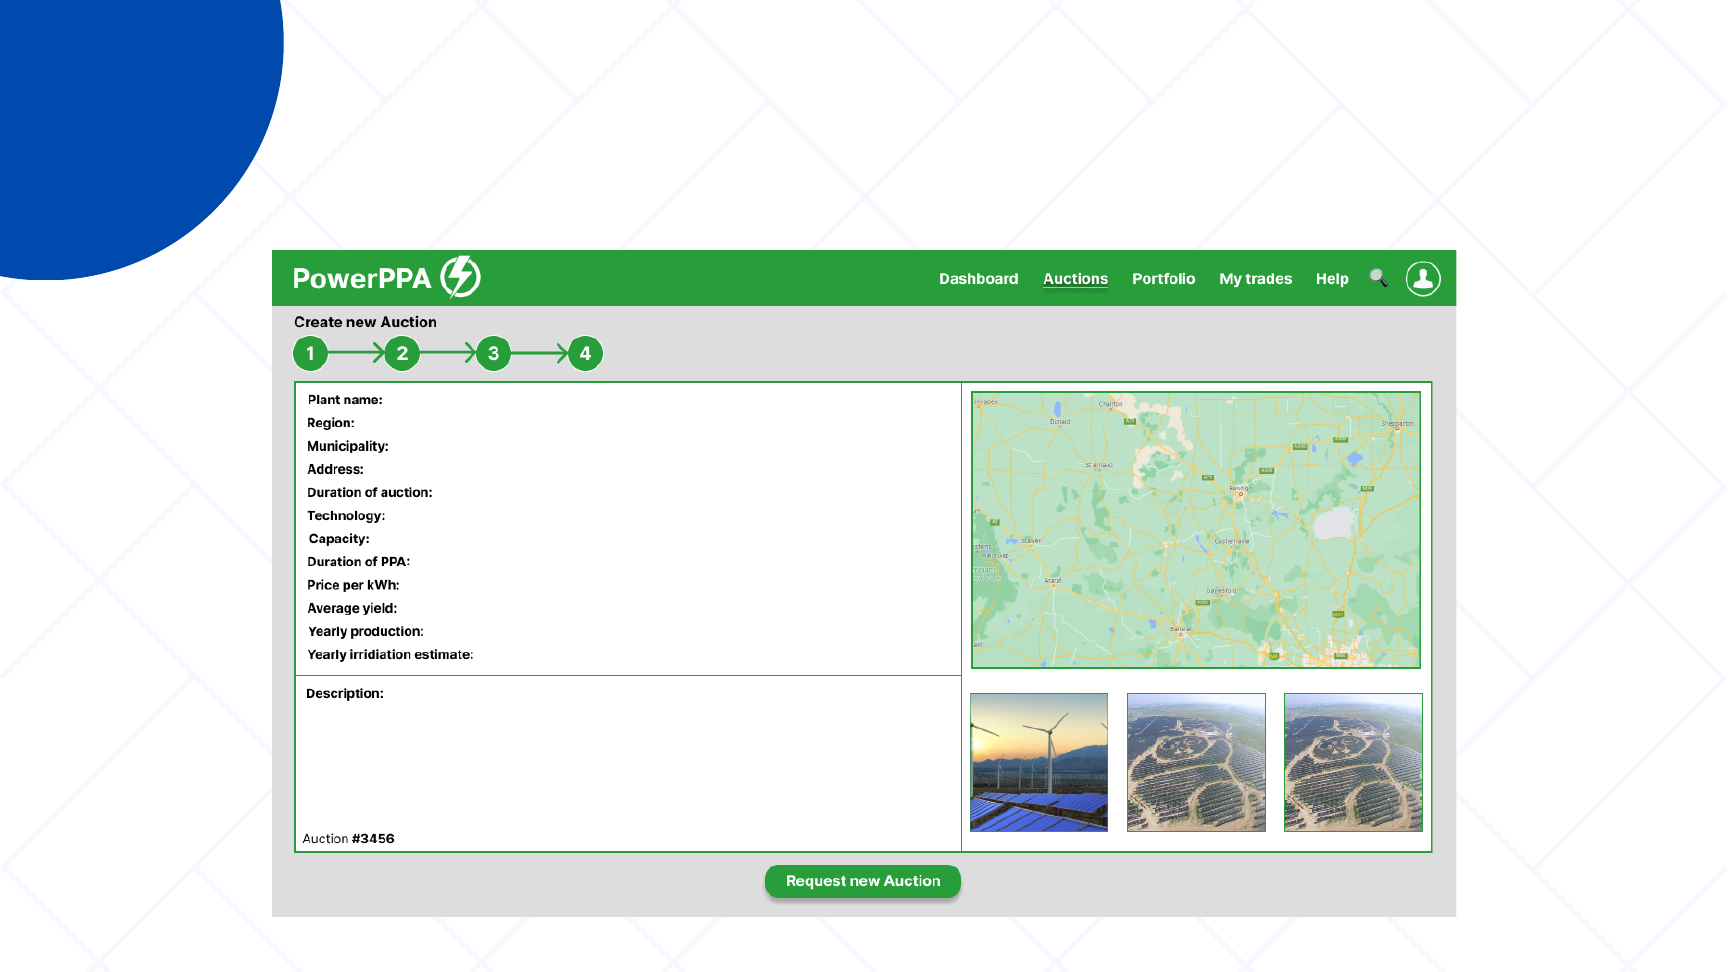Go to step 1 circle
1728x972 pixels.
pyautogui.click(x=311, y=353)
